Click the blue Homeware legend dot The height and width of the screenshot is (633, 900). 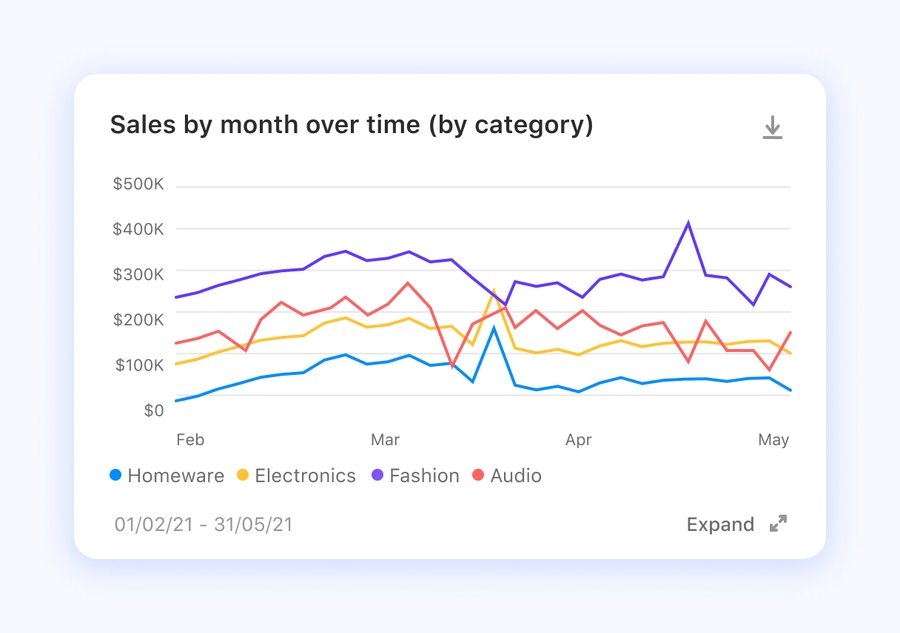[116, 476]
